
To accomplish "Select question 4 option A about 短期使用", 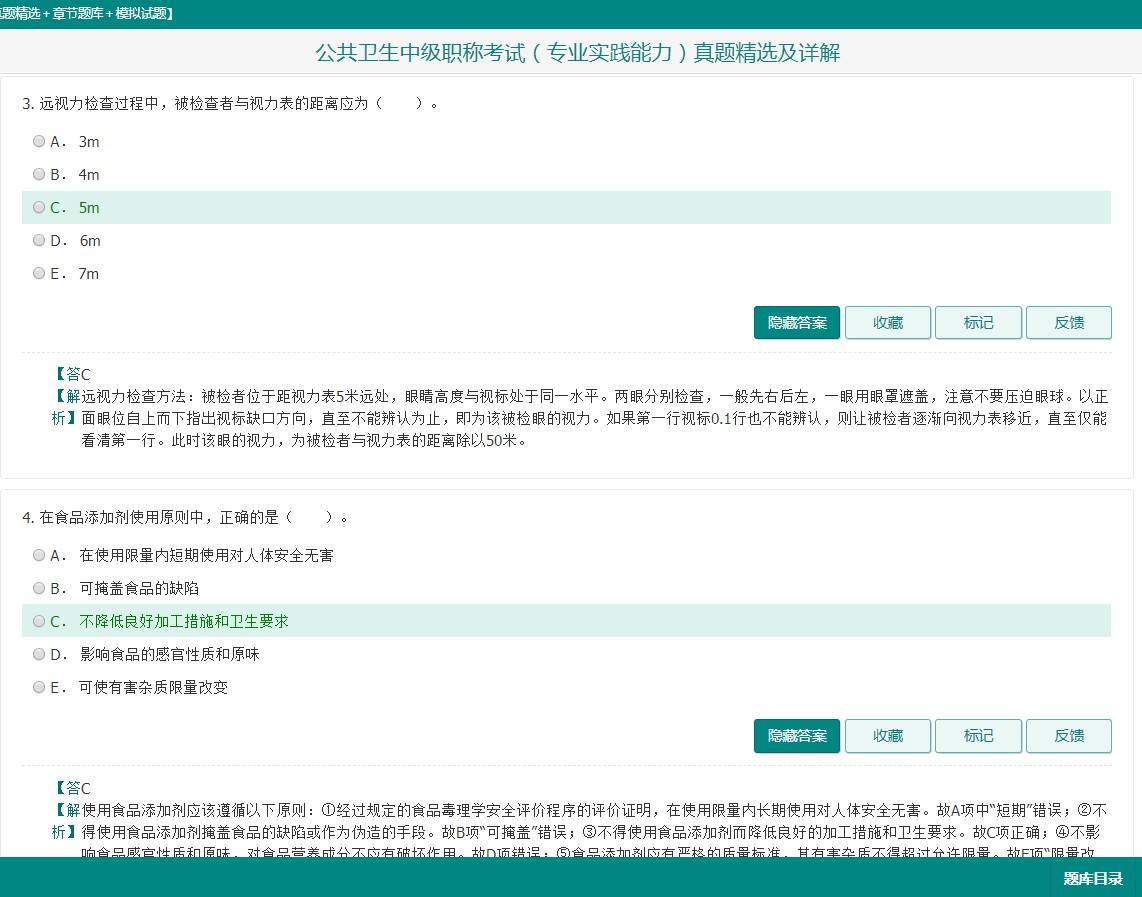I will coord(39,555).
